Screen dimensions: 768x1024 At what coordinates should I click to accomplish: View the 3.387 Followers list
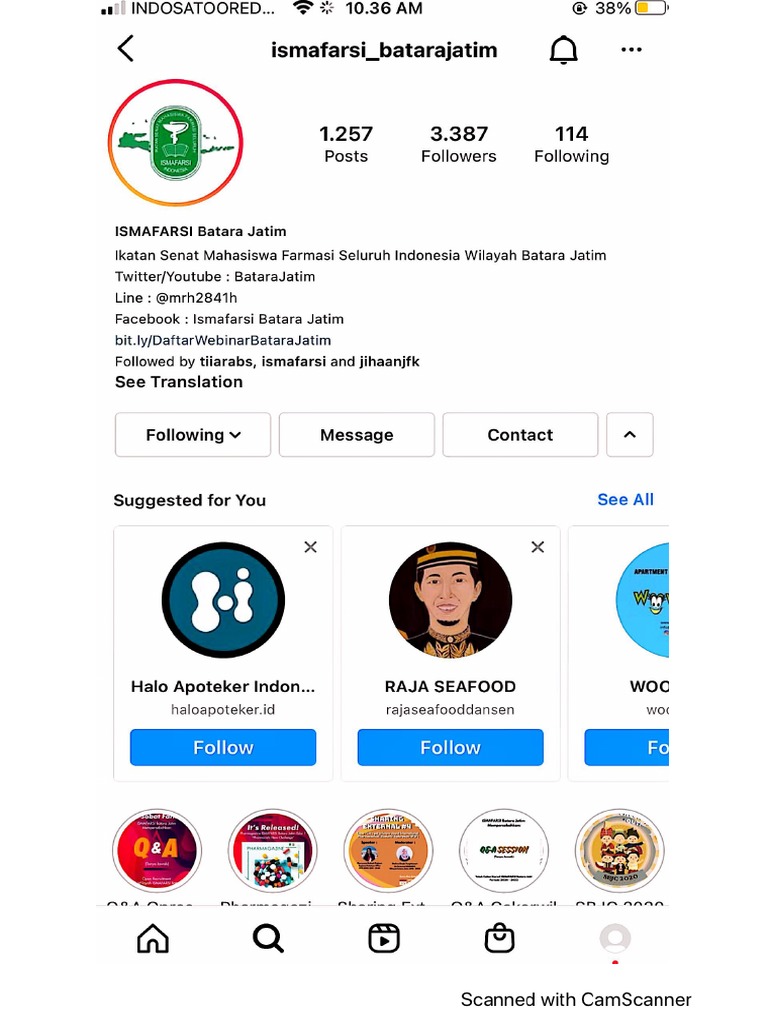(458, 144)
